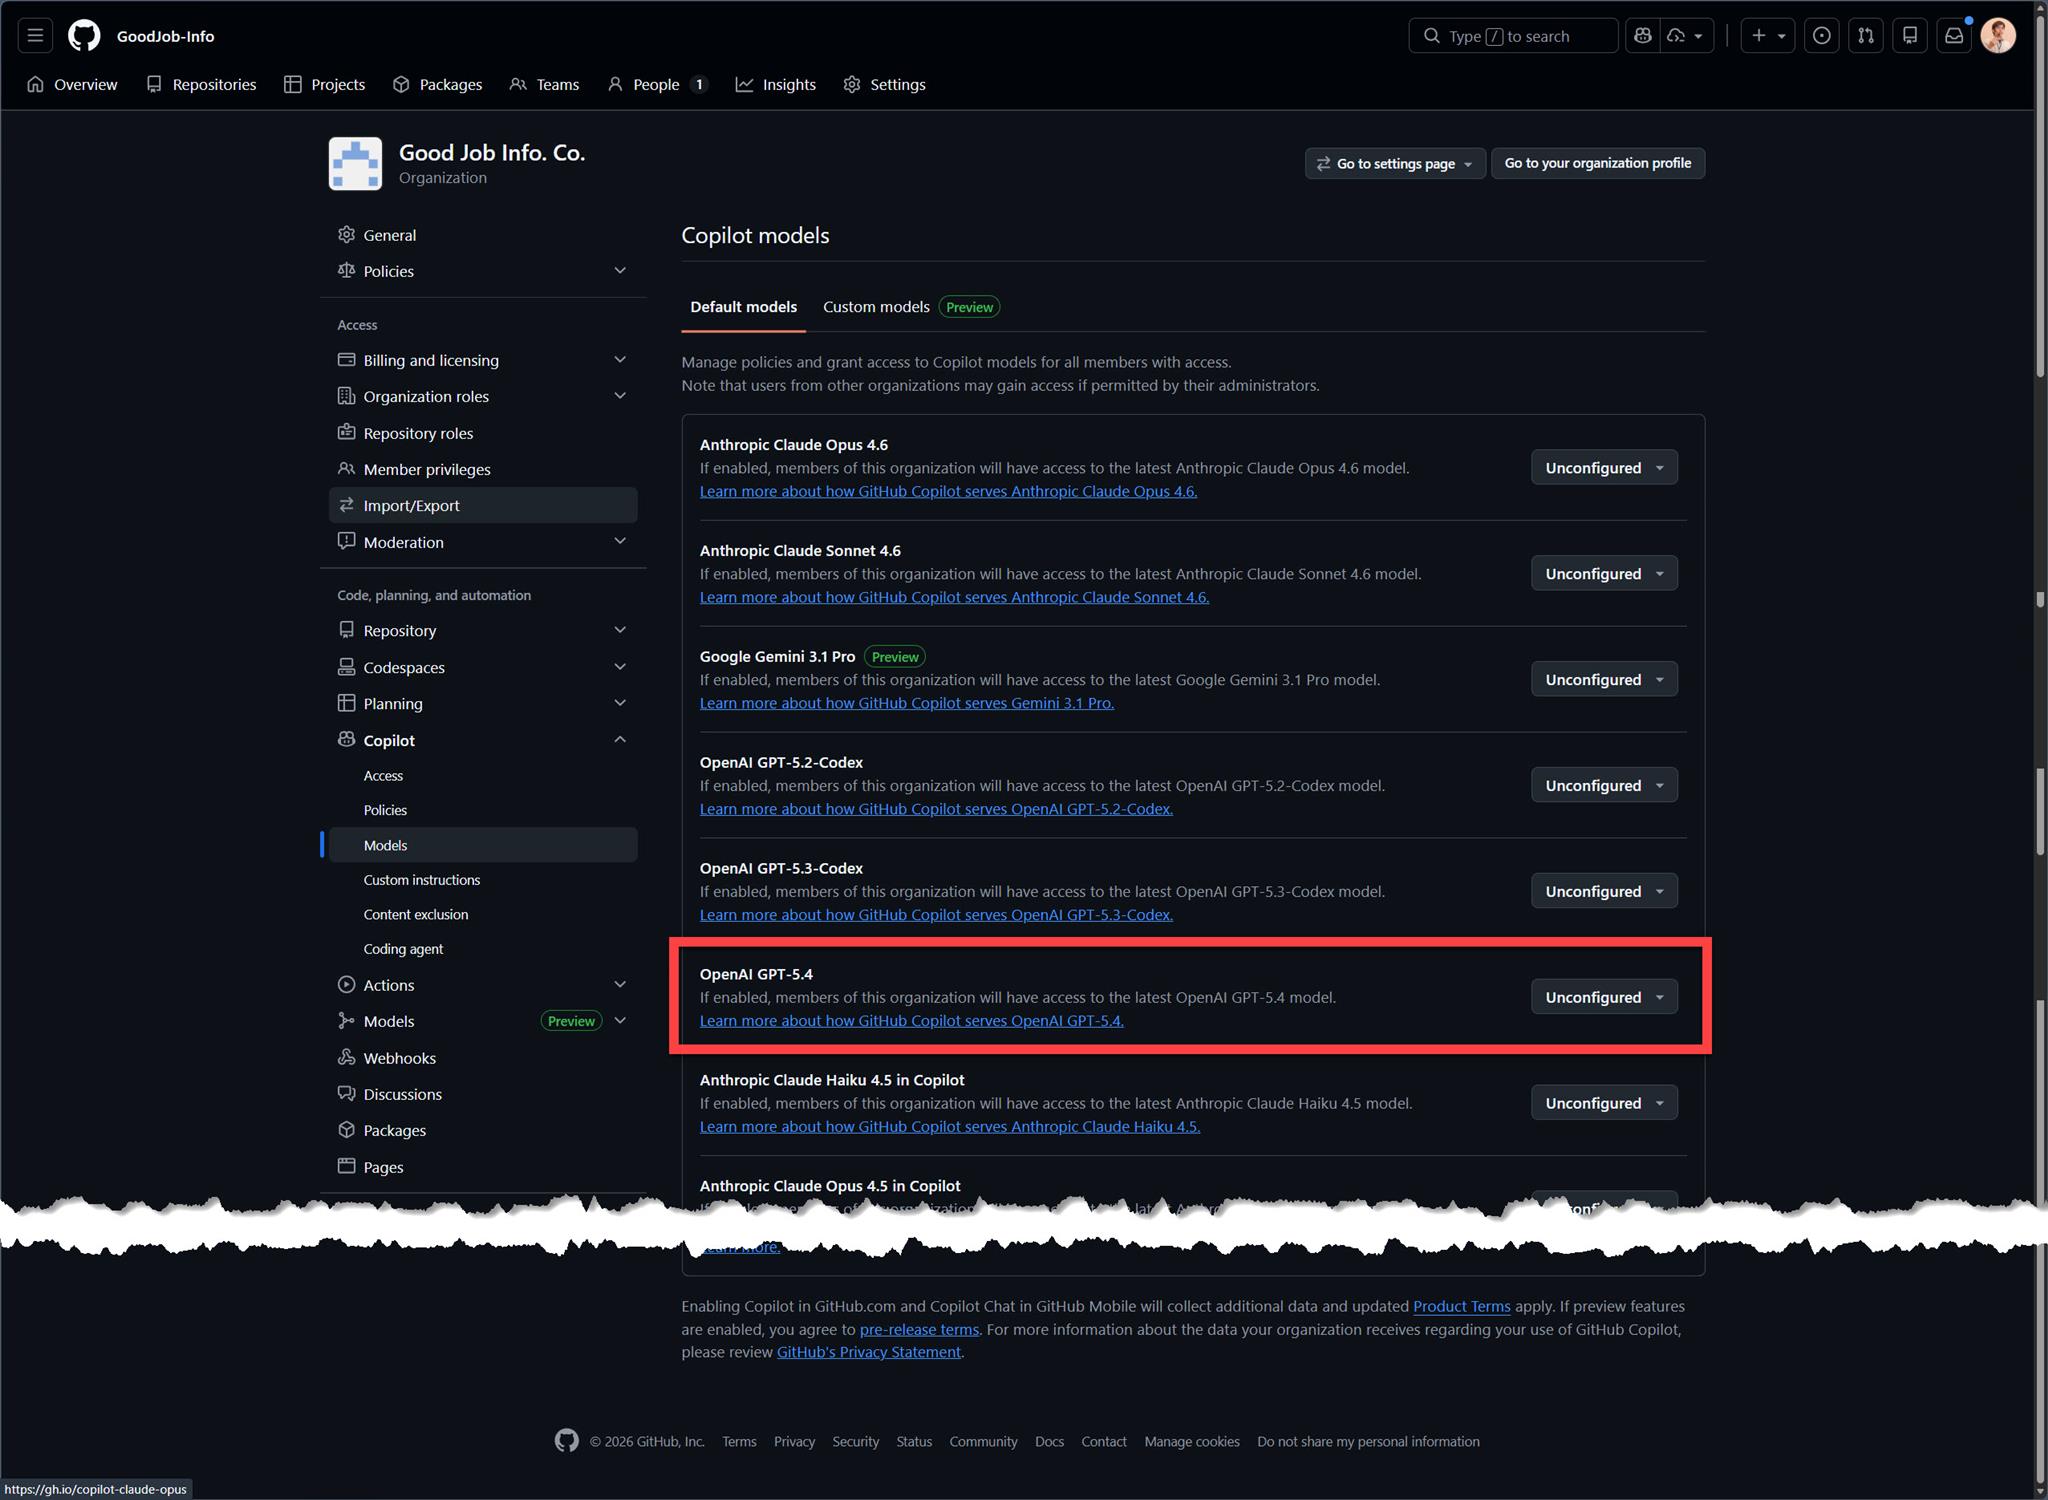Viewport: 2048px width, 1500px height.
Task: Click the repositories icon in header toolbar
Action: tap(1909, 36)
